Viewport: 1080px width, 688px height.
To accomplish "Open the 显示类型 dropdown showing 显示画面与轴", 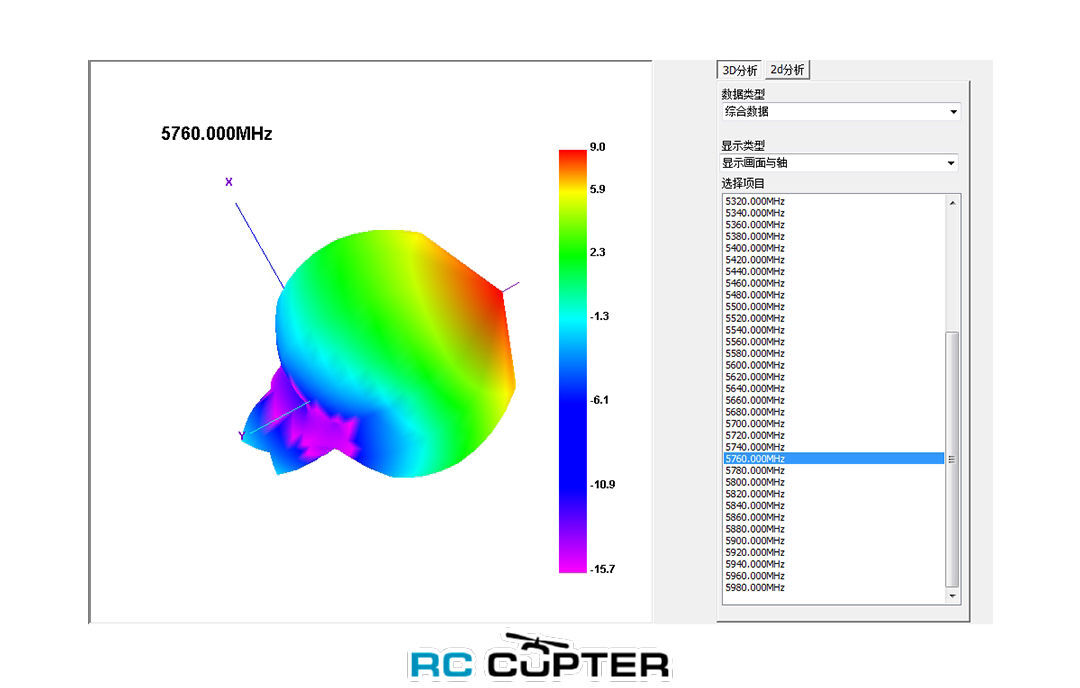I will pyautogui.click(x=839, y=163).
